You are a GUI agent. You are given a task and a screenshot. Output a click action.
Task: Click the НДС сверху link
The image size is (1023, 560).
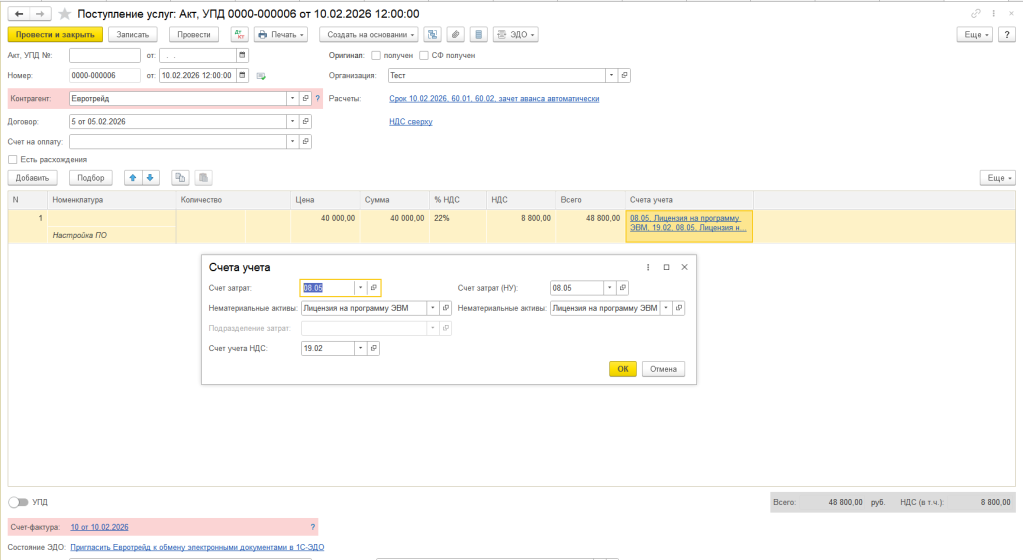[410, 121]
